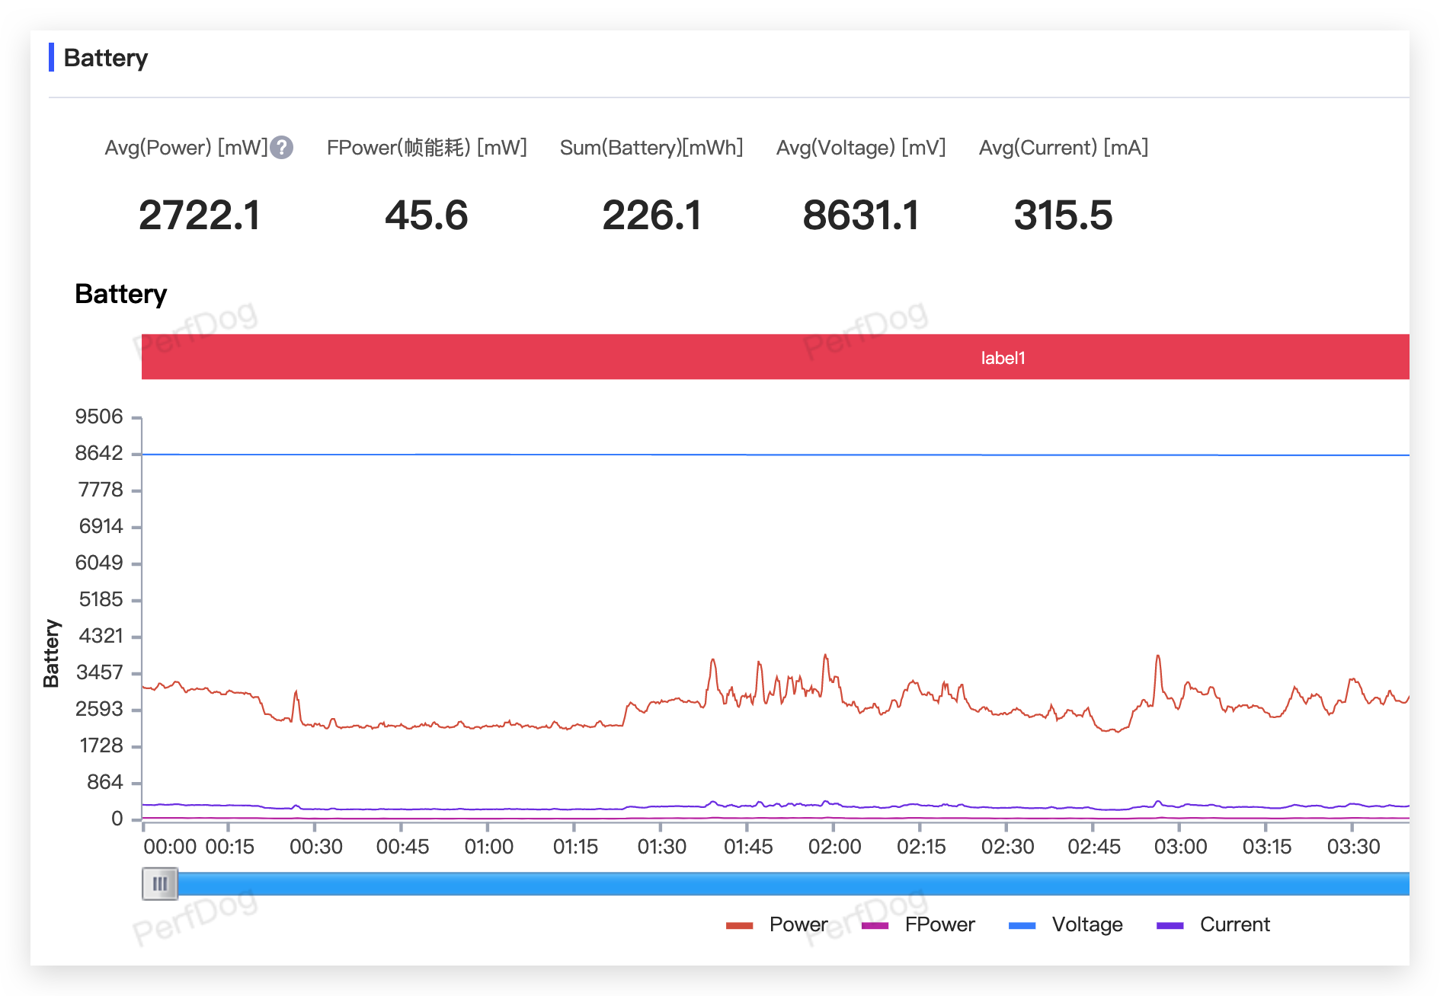The width and height of the screenshot is (1440, 996).
Task: Click the timeline slider handle icon
Action: pyautogui.click(x=160, y=884)
